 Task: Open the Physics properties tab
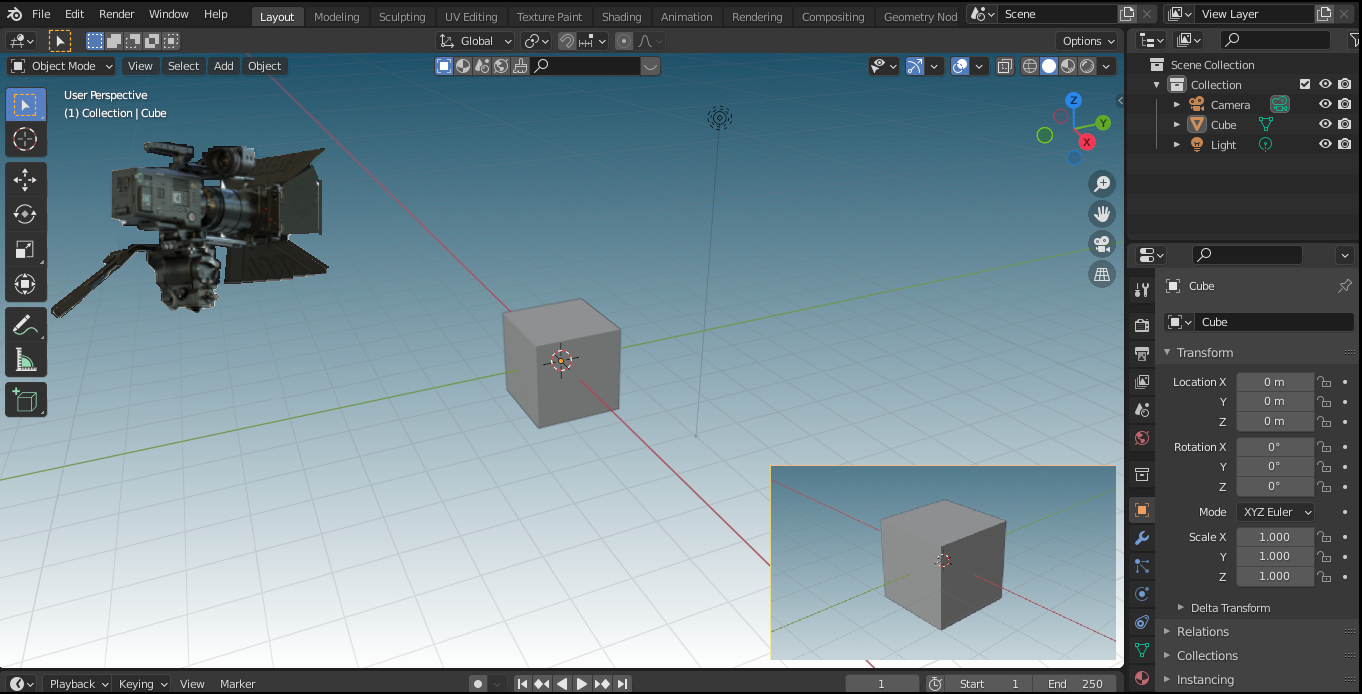(x=1142, y=594)
